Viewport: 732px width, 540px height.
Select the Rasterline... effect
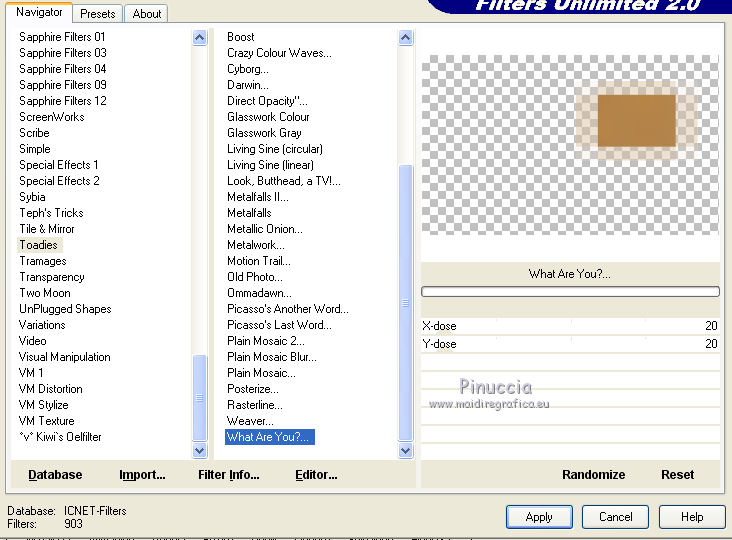[254, 405]
